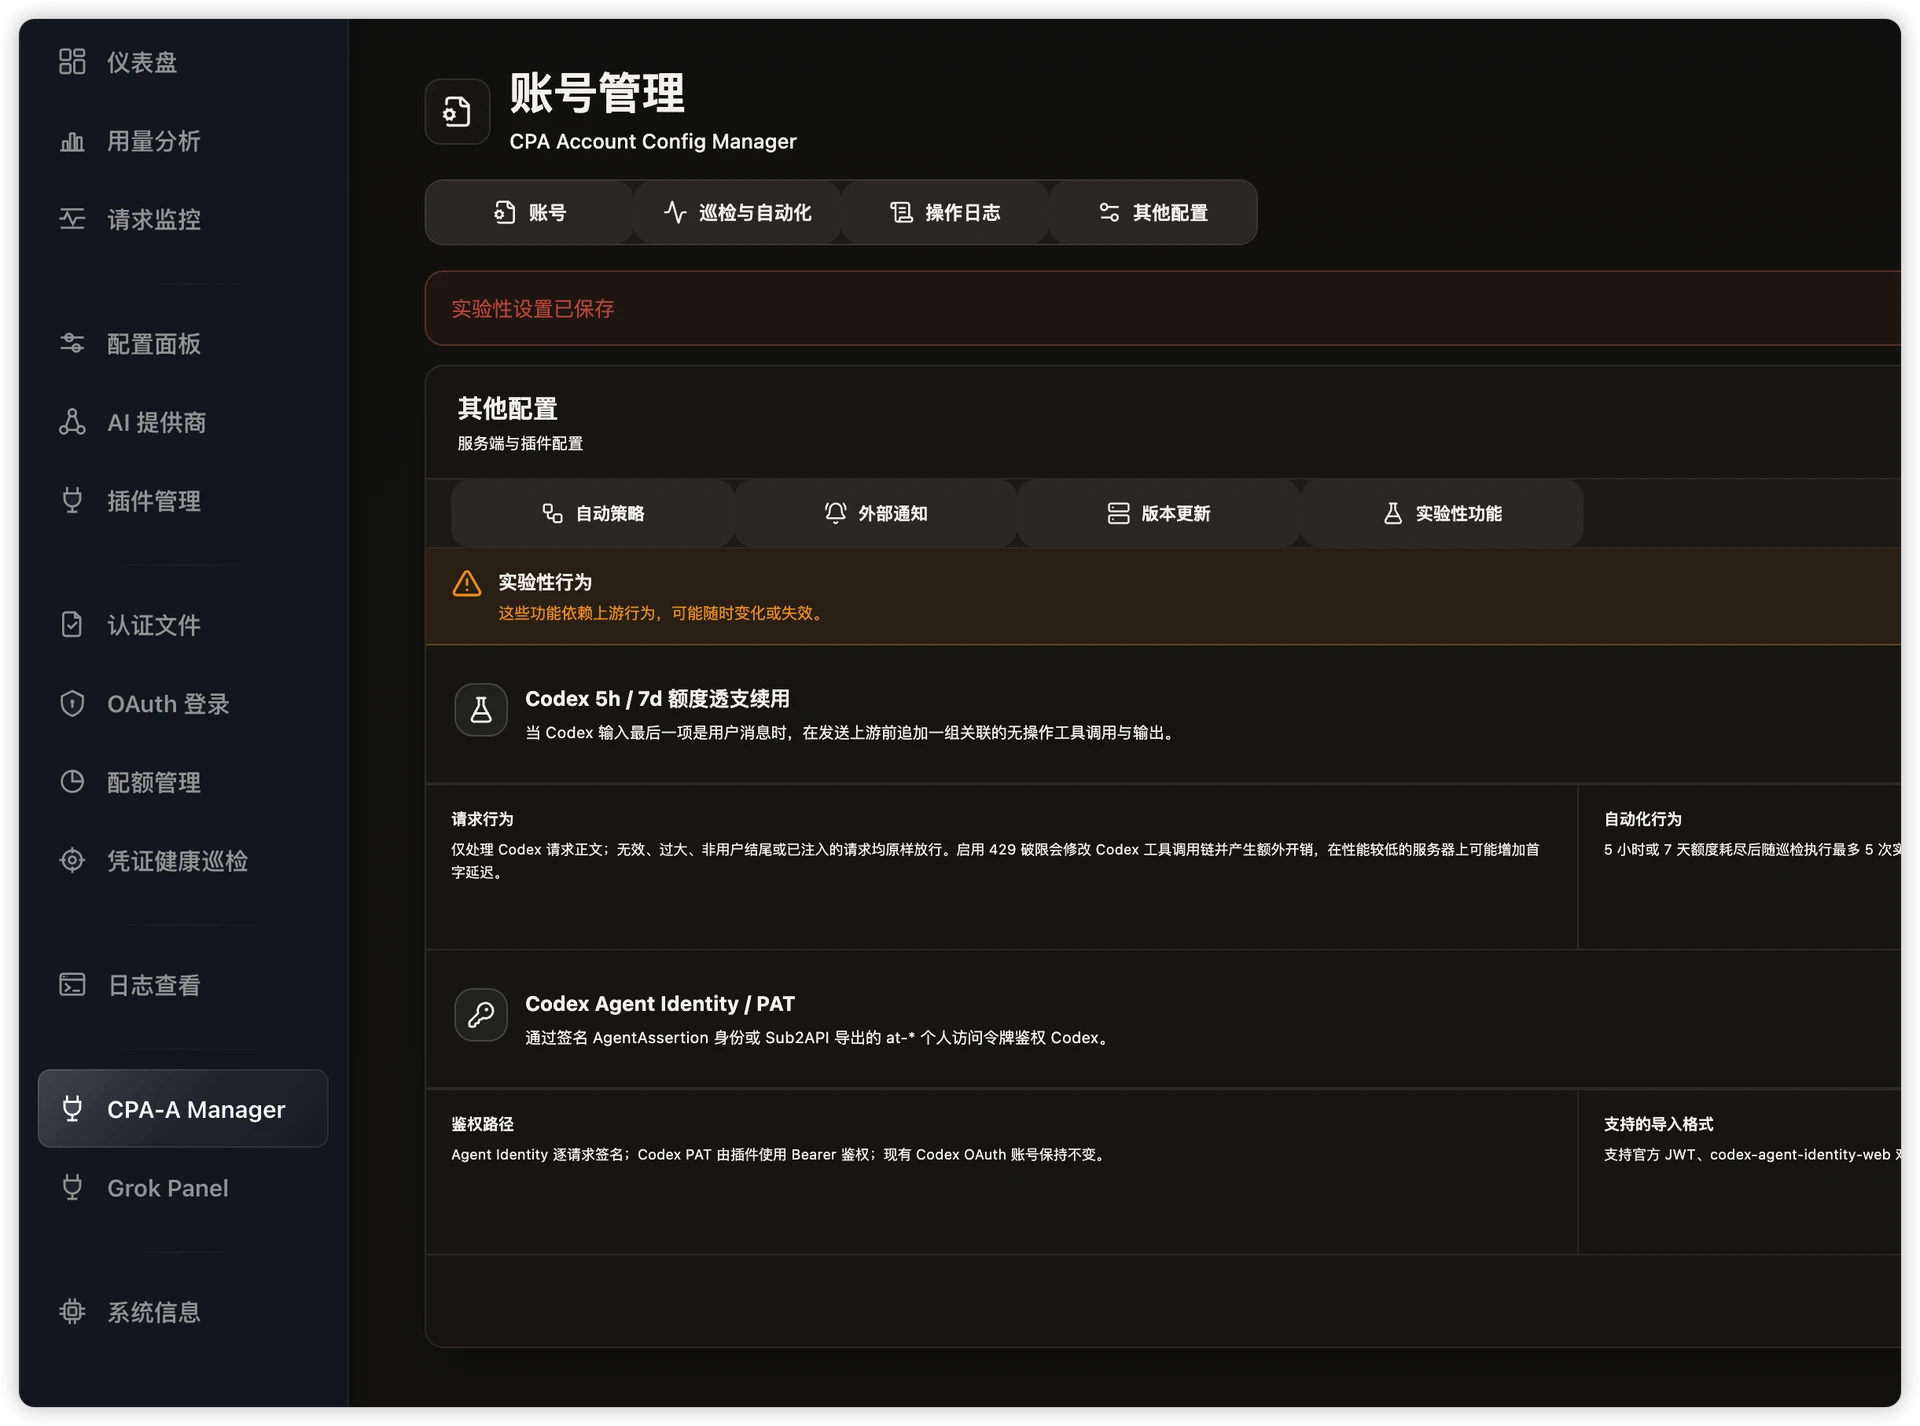The height and width of the screenshot is (1426, 1920).
Task: Click the 仪表盘 dashboard grid icon
Action: click(72, 62)
